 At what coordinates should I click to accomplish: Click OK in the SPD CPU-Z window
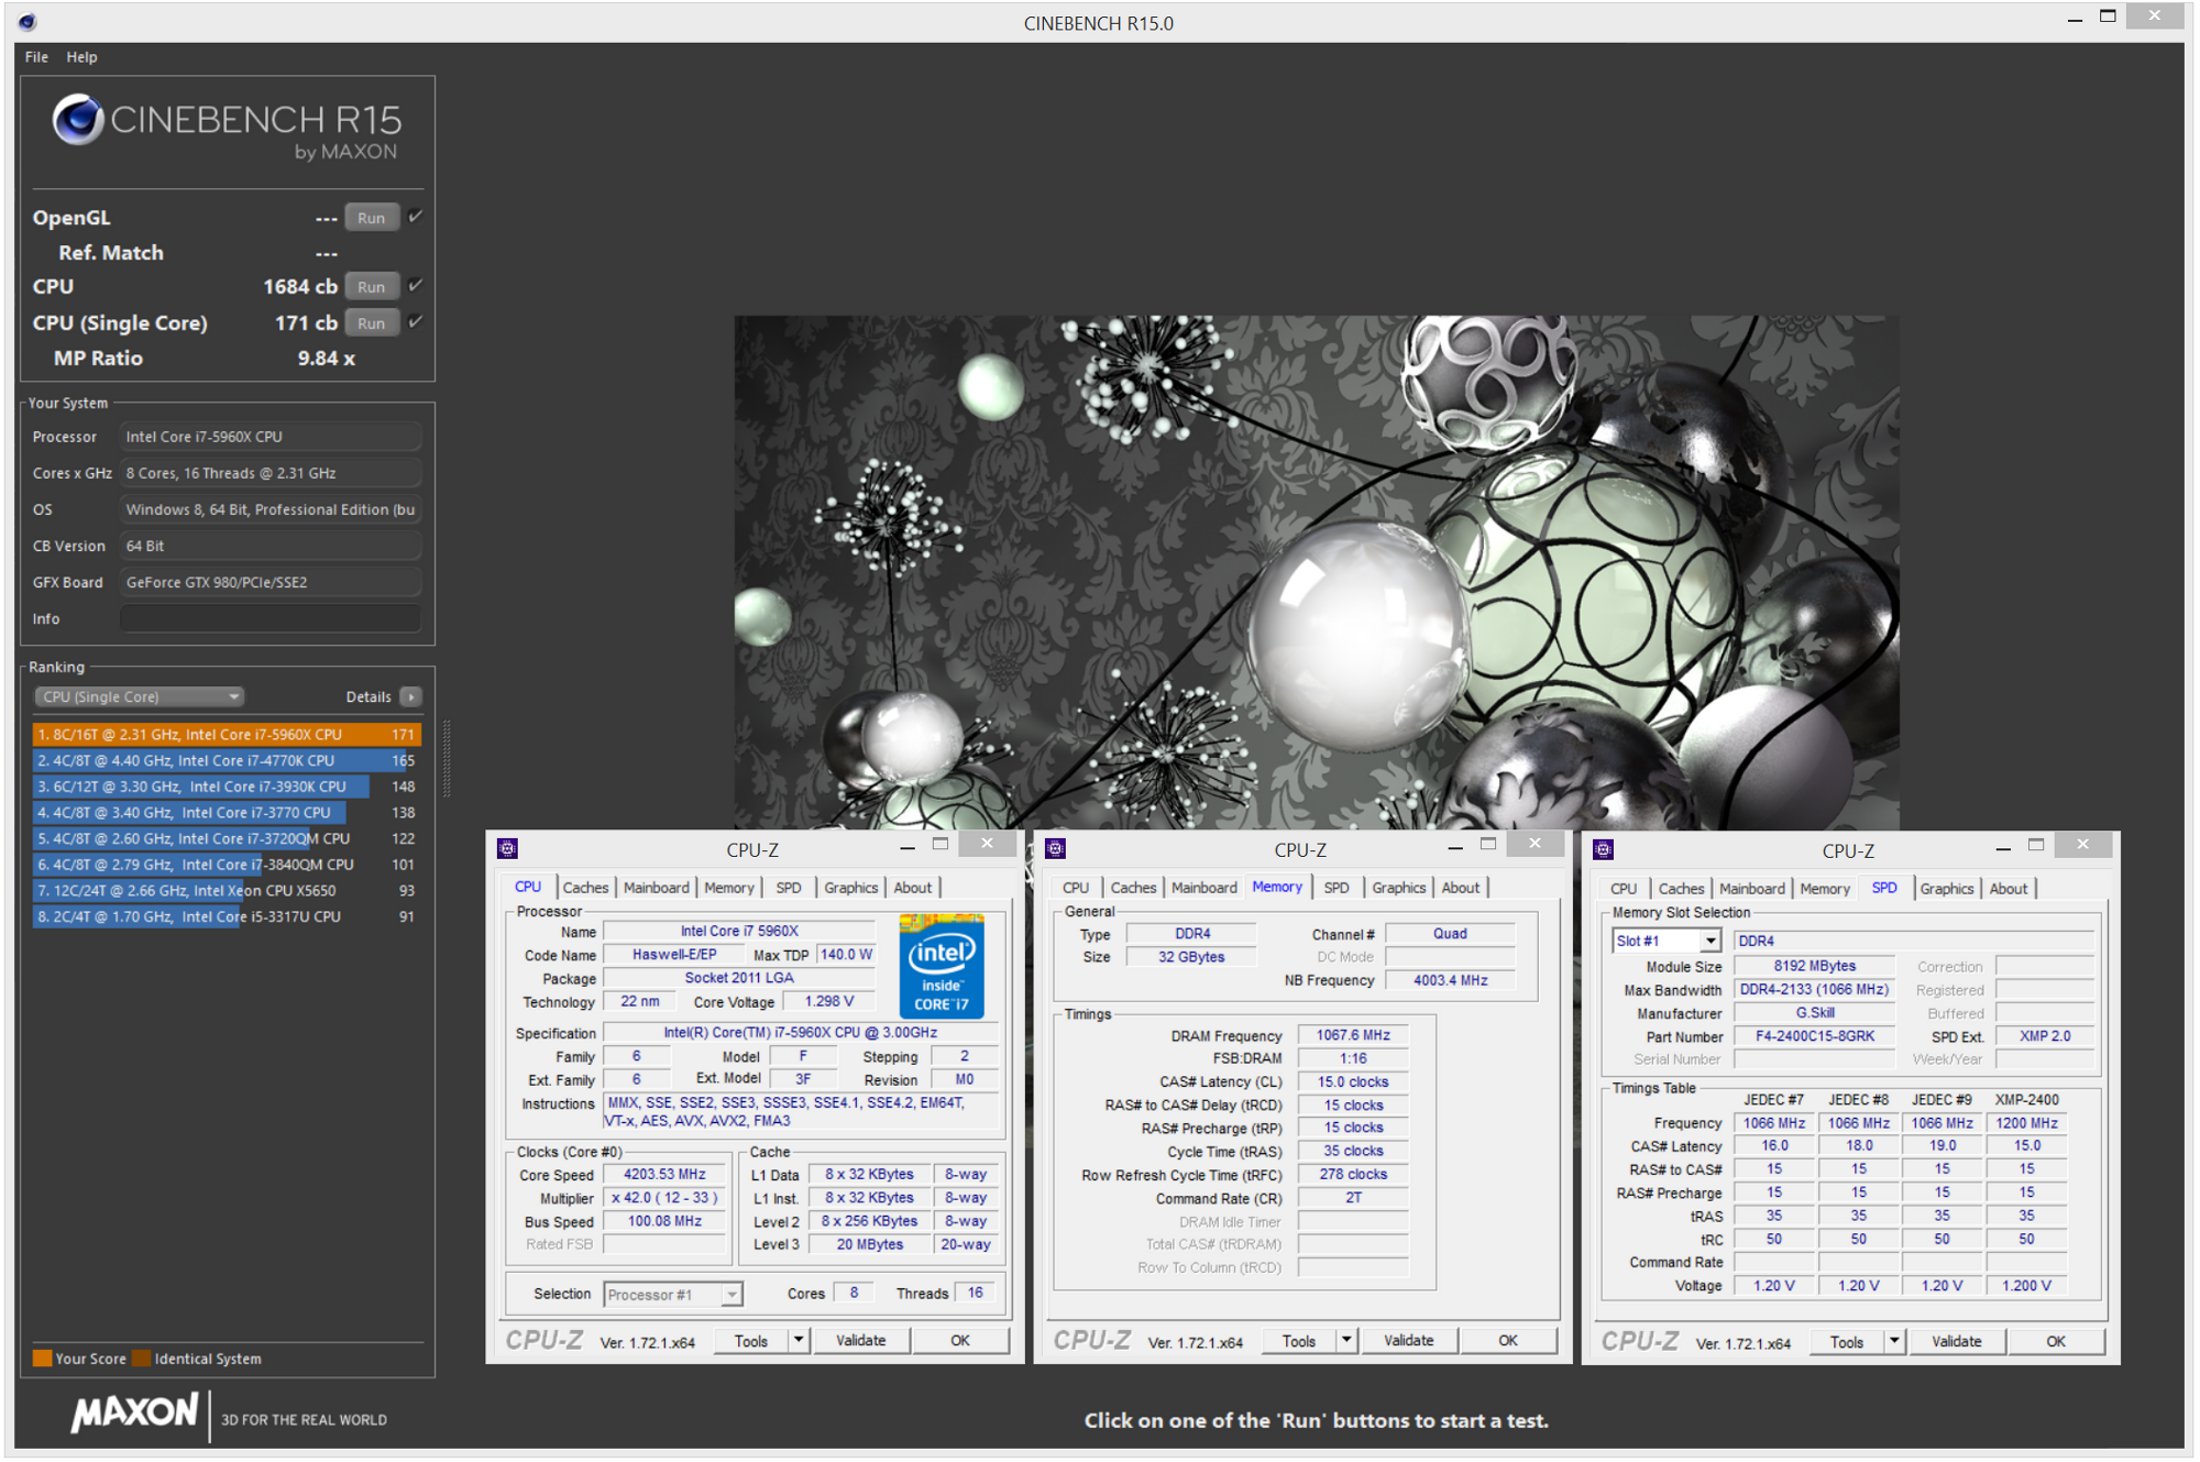[x=2056, y=1342]
